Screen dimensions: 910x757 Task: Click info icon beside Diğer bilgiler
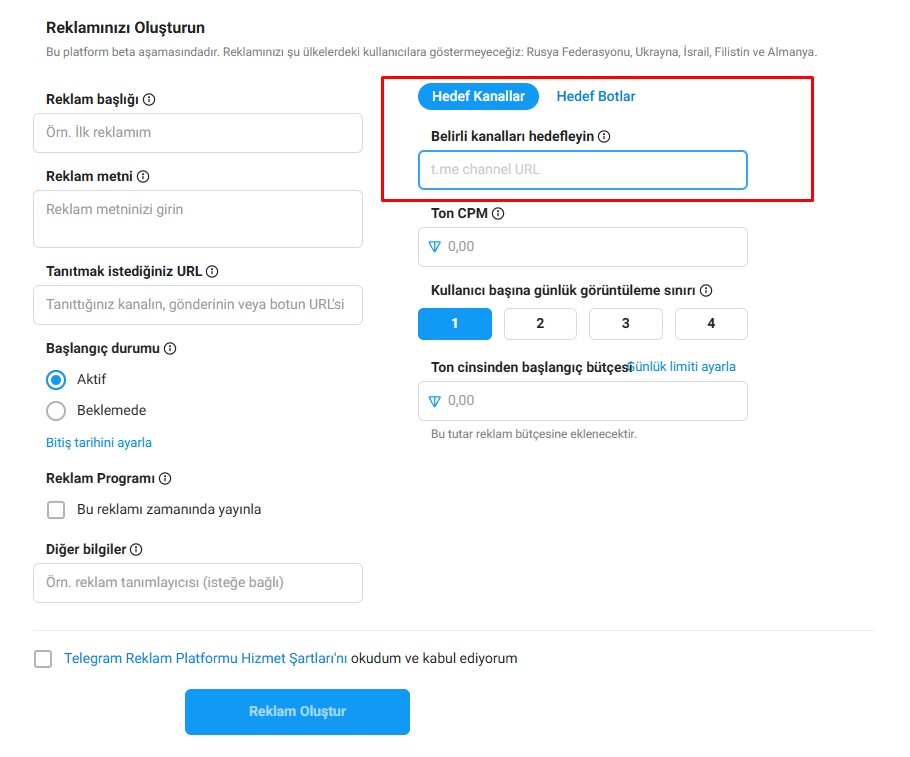point(136,549)
